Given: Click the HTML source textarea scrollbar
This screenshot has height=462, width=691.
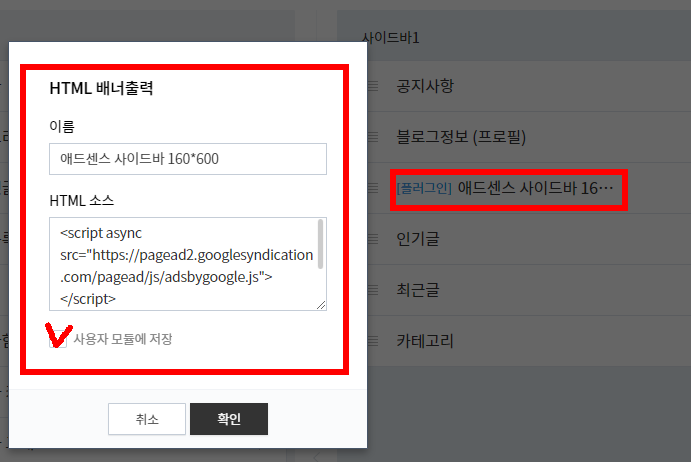Looking at the screenshot, I should 320,244.
